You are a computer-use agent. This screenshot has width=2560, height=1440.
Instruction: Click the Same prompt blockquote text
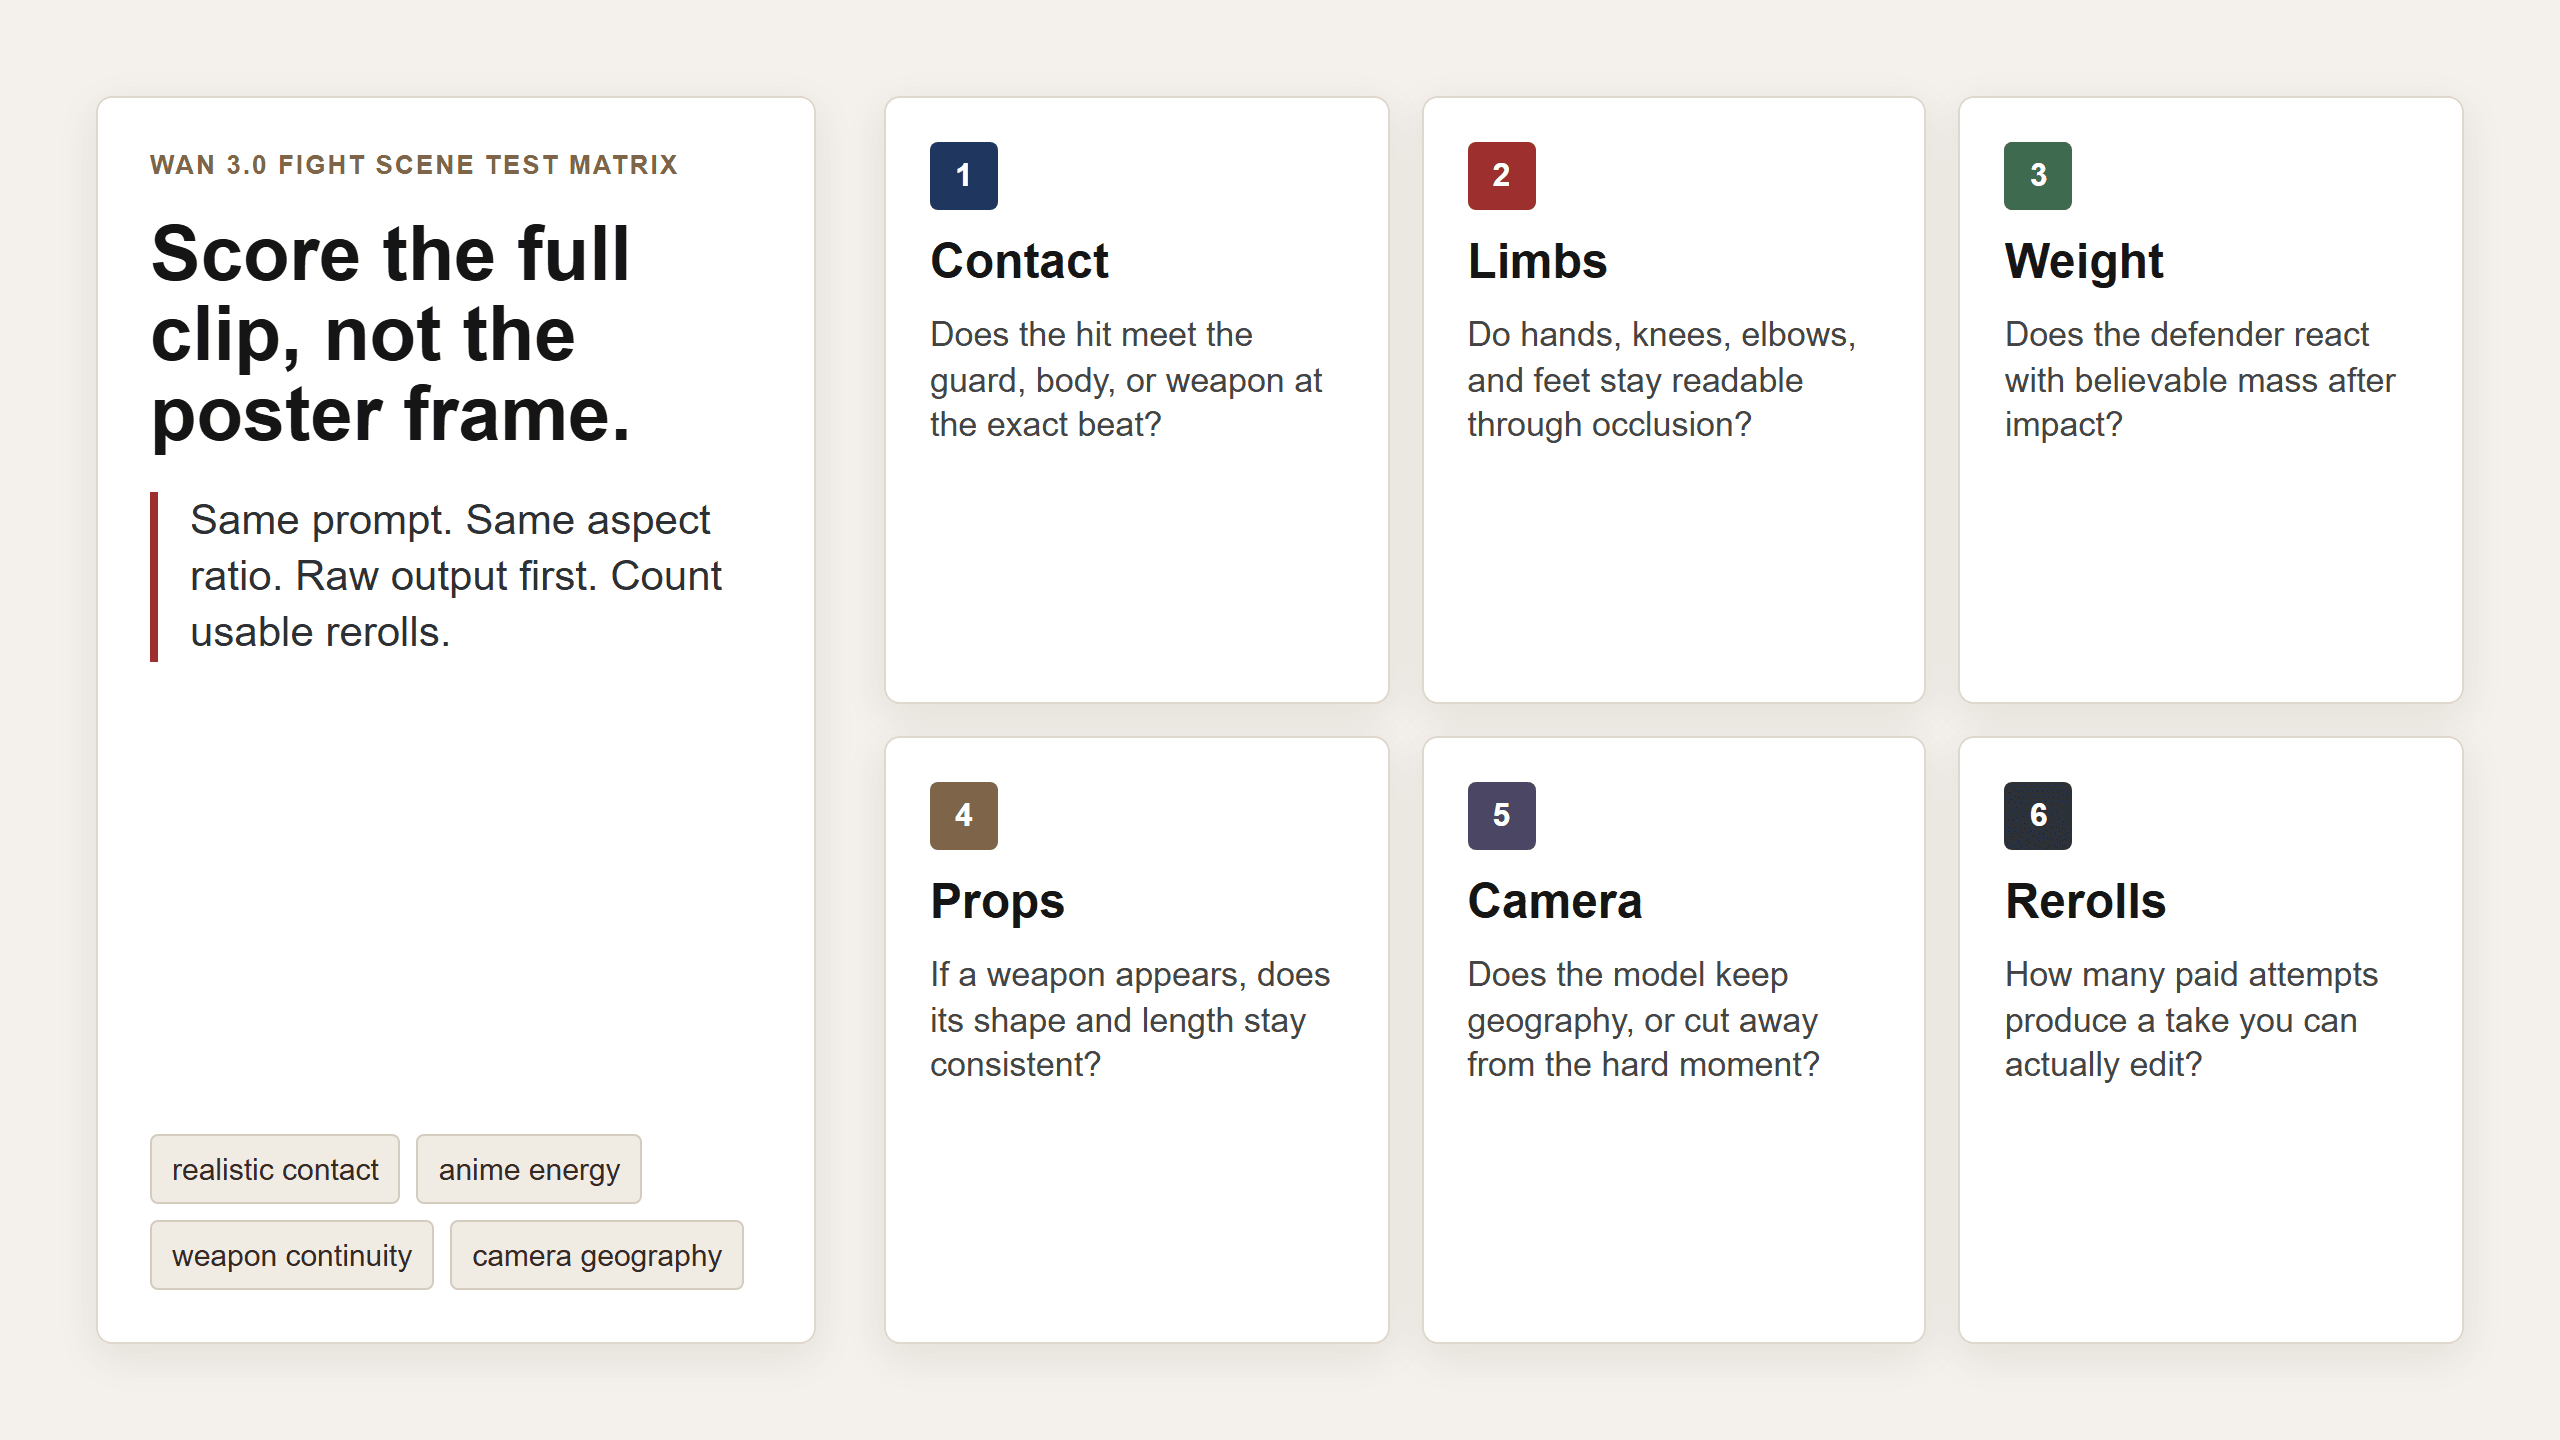pos(456,576)
